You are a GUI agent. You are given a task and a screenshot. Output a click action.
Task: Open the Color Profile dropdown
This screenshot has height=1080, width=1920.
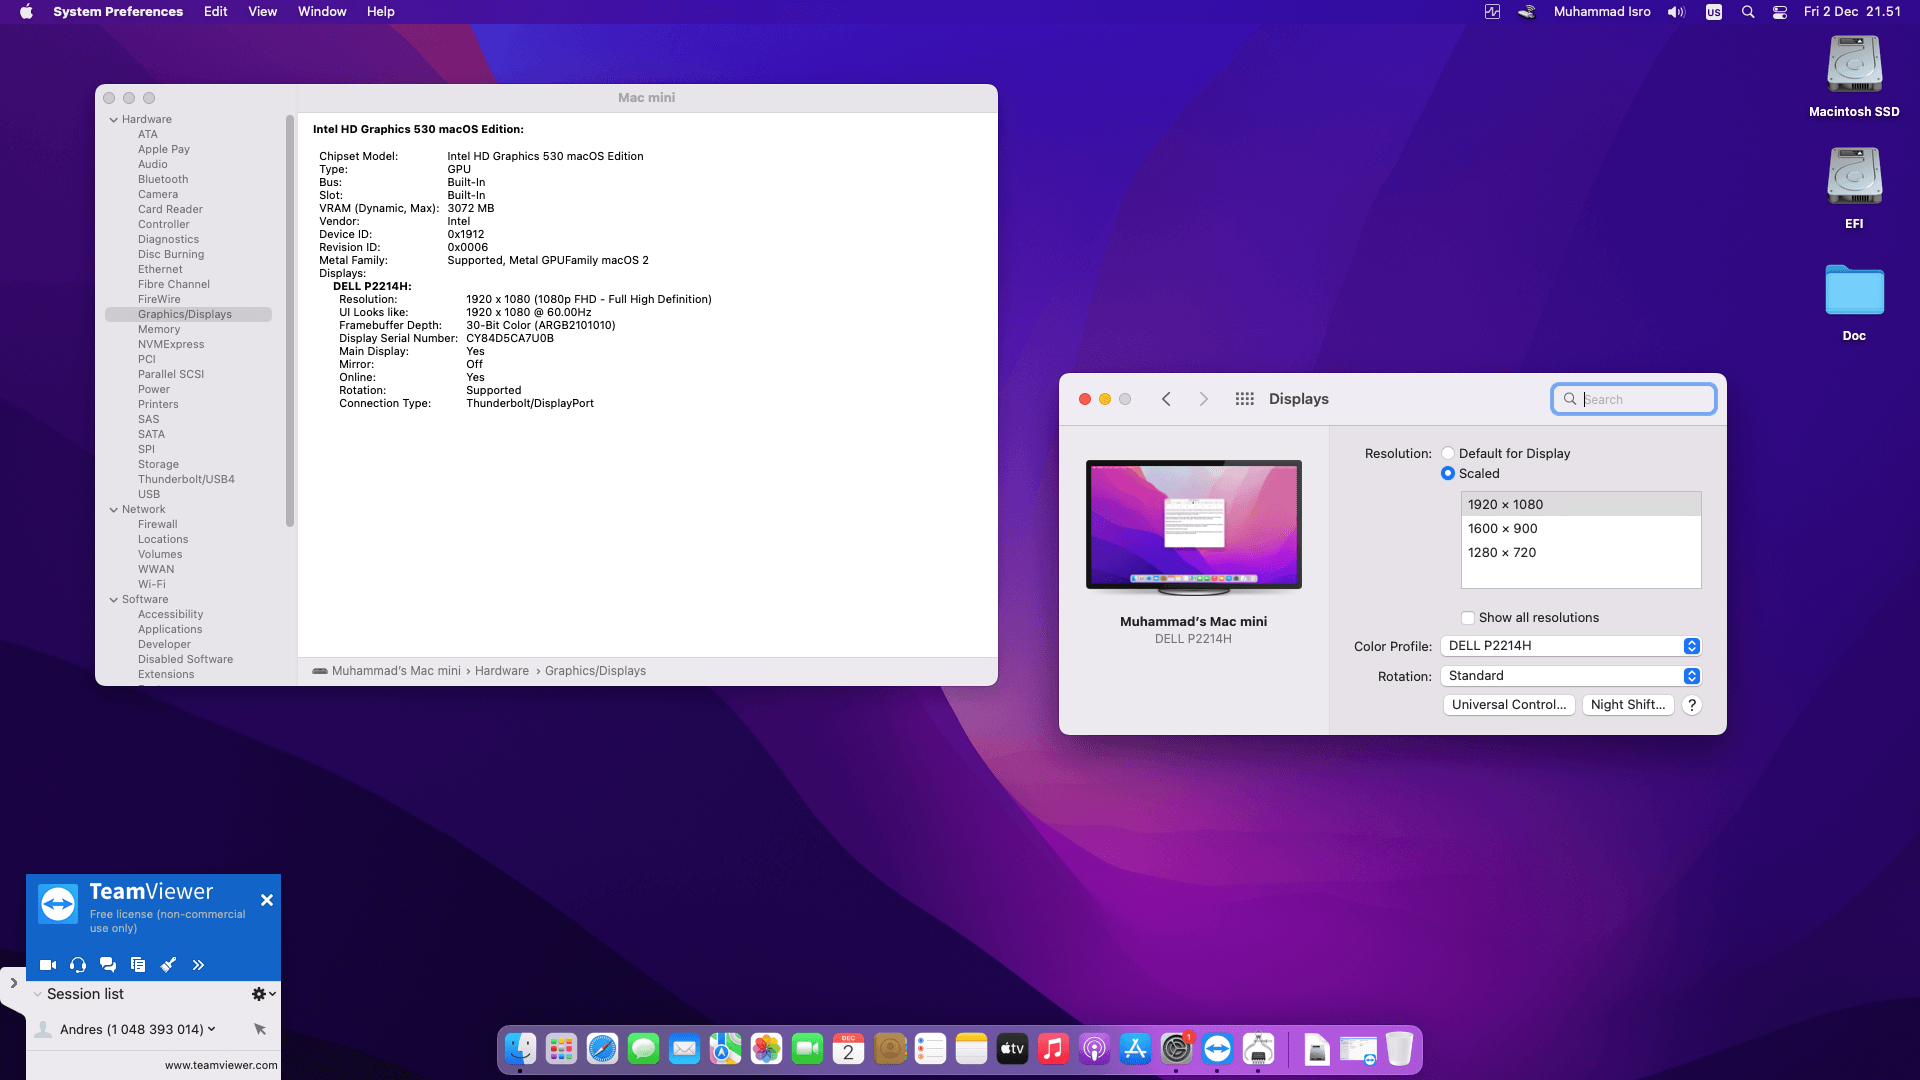pos(1570,646)
